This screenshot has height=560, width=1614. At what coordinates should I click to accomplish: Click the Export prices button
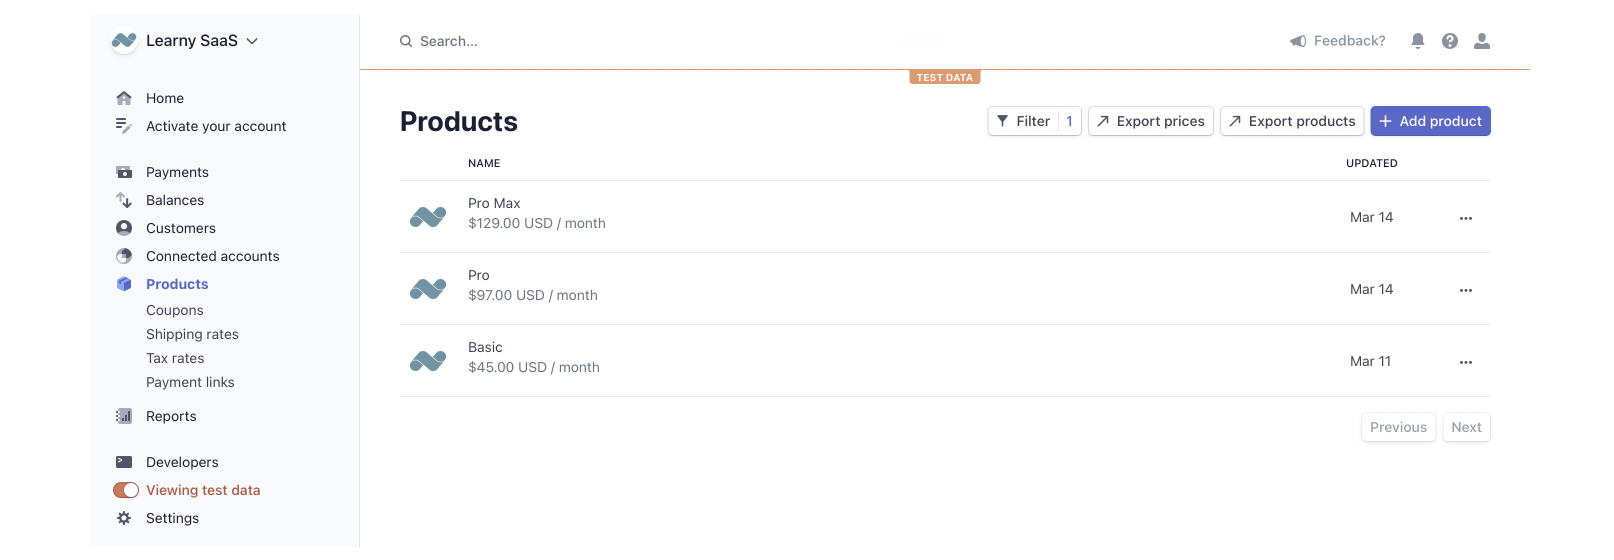(x=1150, y=121)
